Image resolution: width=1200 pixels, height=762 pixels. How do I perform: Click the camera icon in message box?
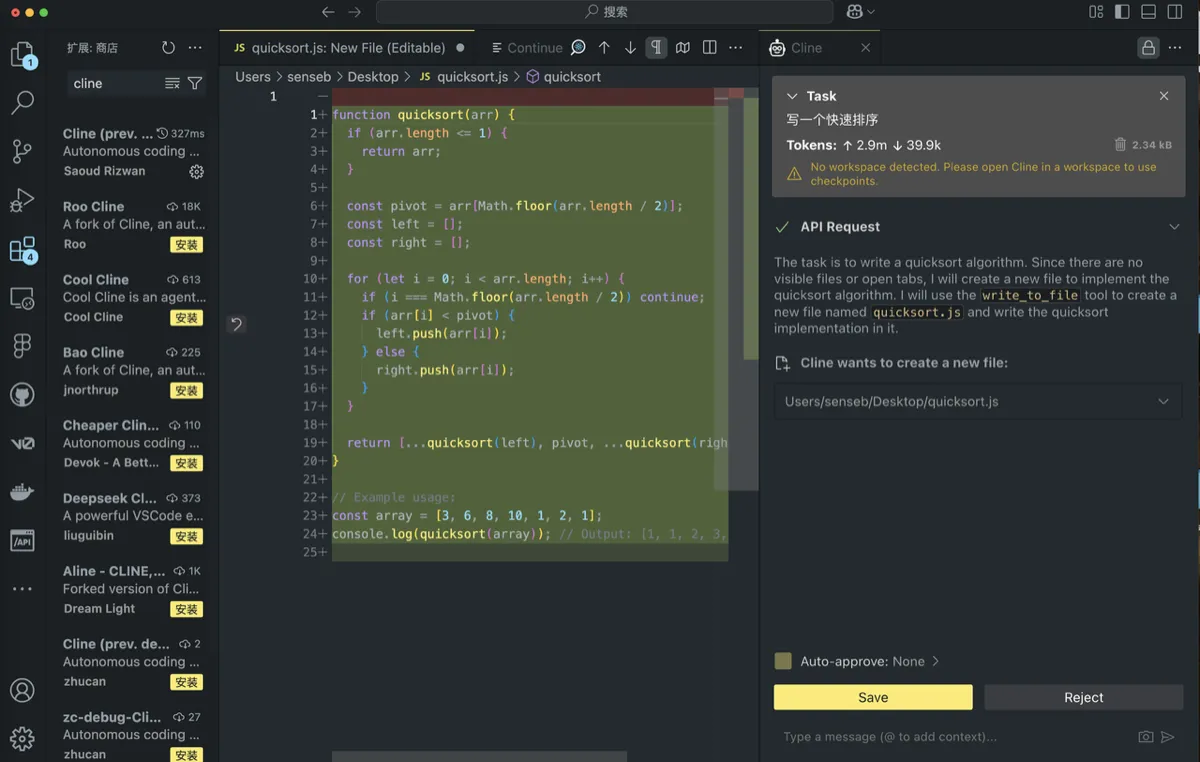click(1146, 737)
